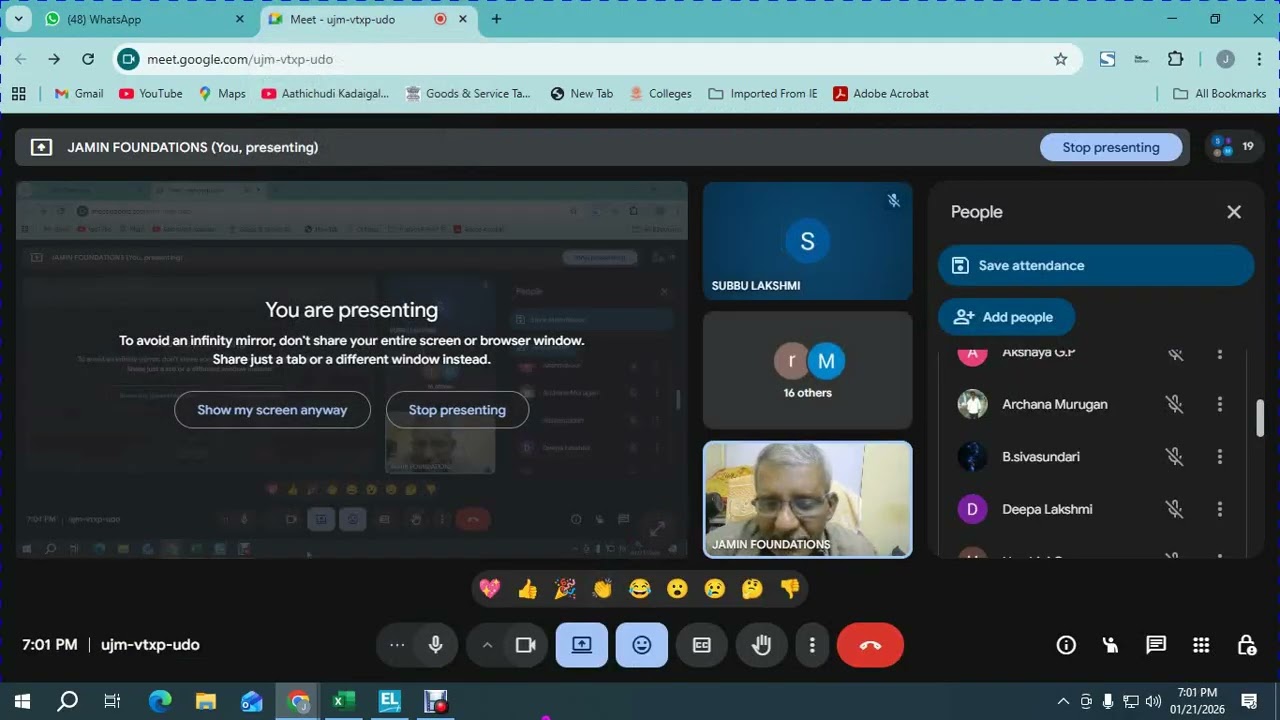Viewport: 1280px width, 720px height.
Task: Mute Deepa Lakshmi's microphone
Action: coord(1175,509)
